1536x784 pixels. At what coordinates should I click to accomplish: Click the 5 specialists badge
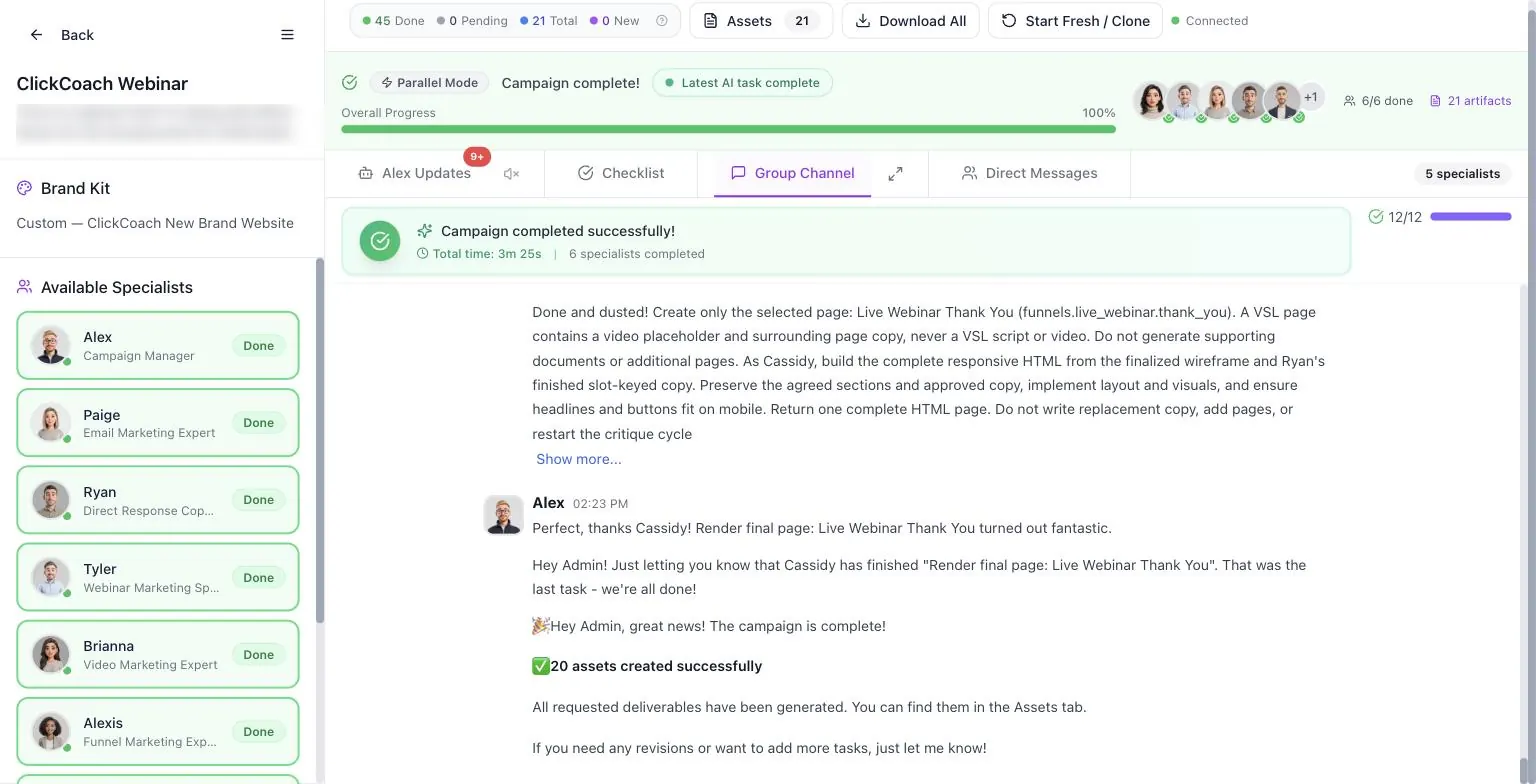tap(1462, 174)
